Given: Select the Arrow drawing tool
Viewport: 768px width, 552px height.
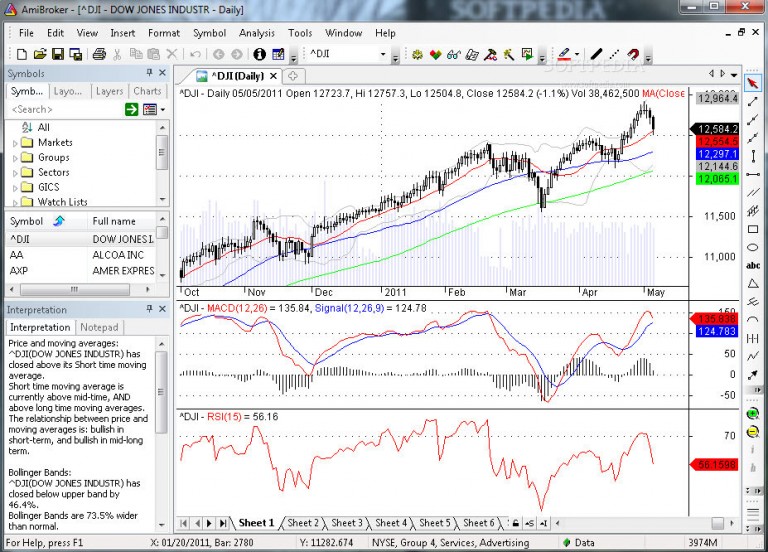Looking at the screenshot, I should point(753,375).
